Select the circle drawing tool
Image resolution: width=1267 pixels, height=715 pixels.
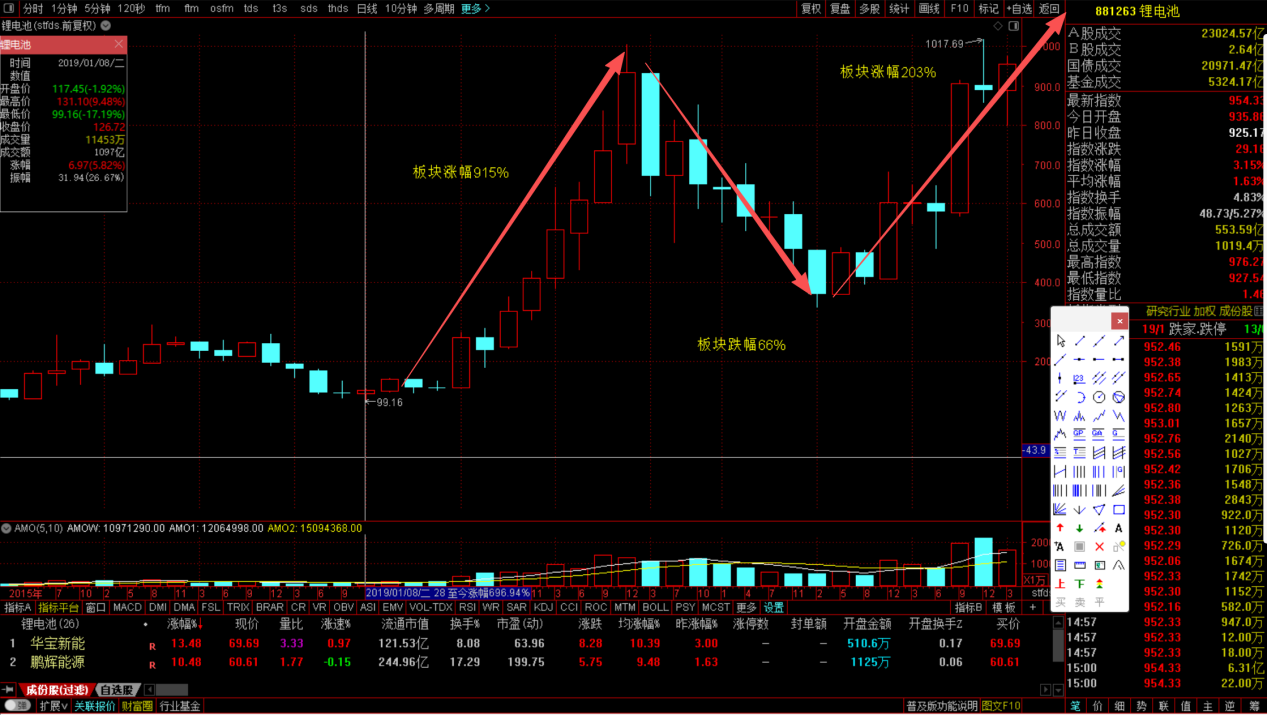tap(1099, 397)
